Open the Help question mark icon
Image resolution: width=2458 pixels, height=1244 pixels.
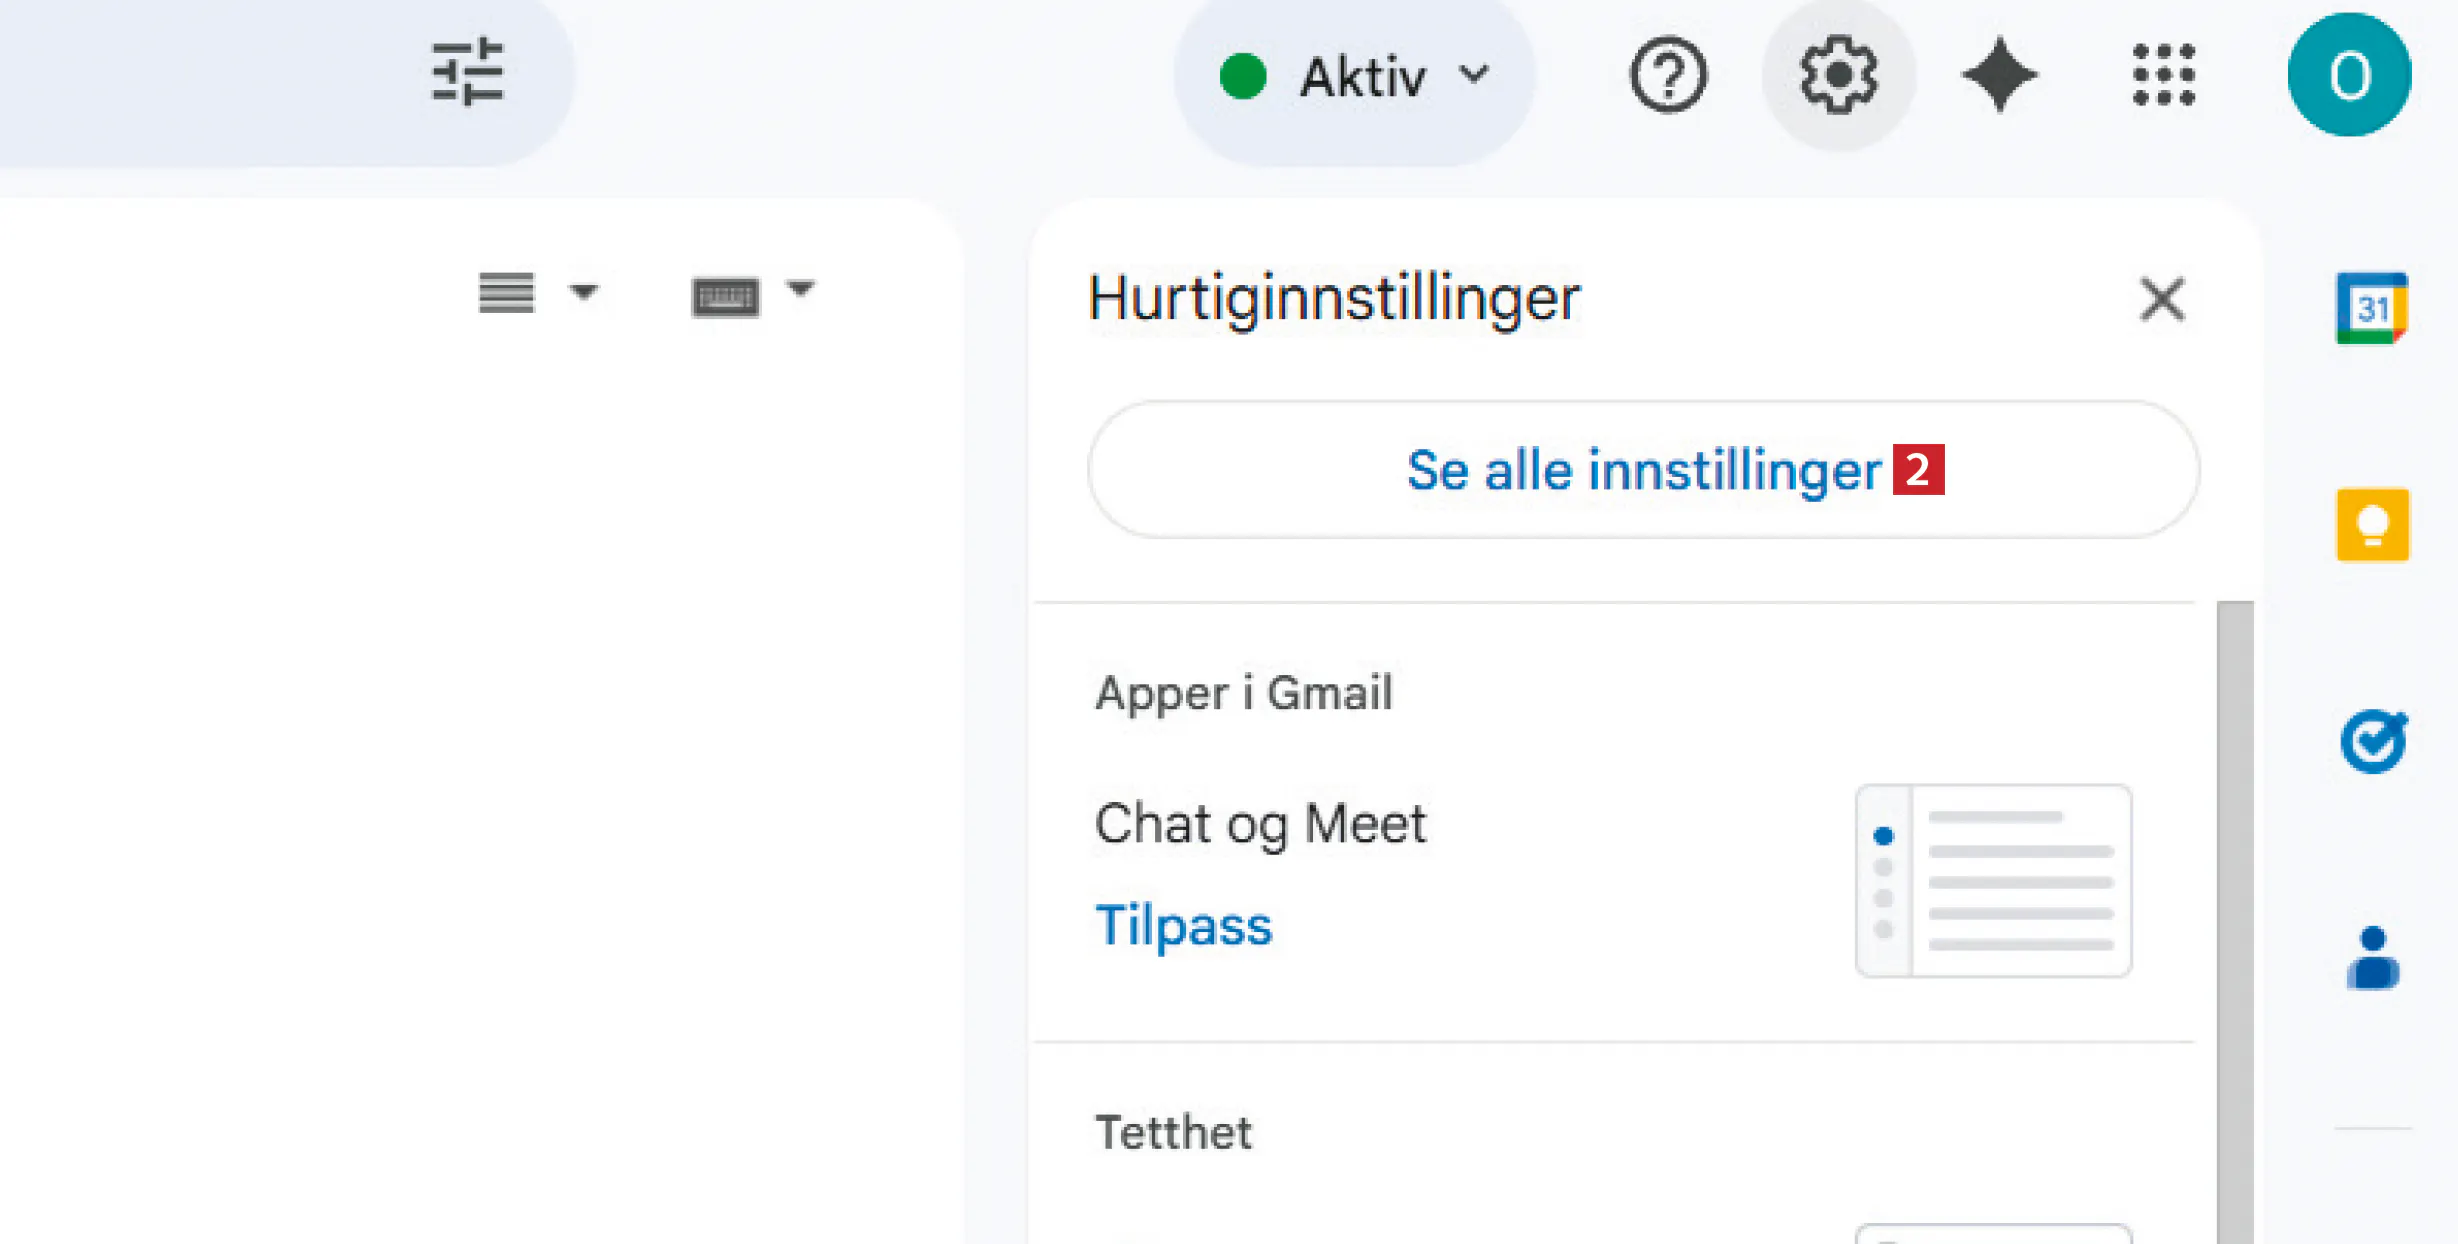(x=1667, y=75)
